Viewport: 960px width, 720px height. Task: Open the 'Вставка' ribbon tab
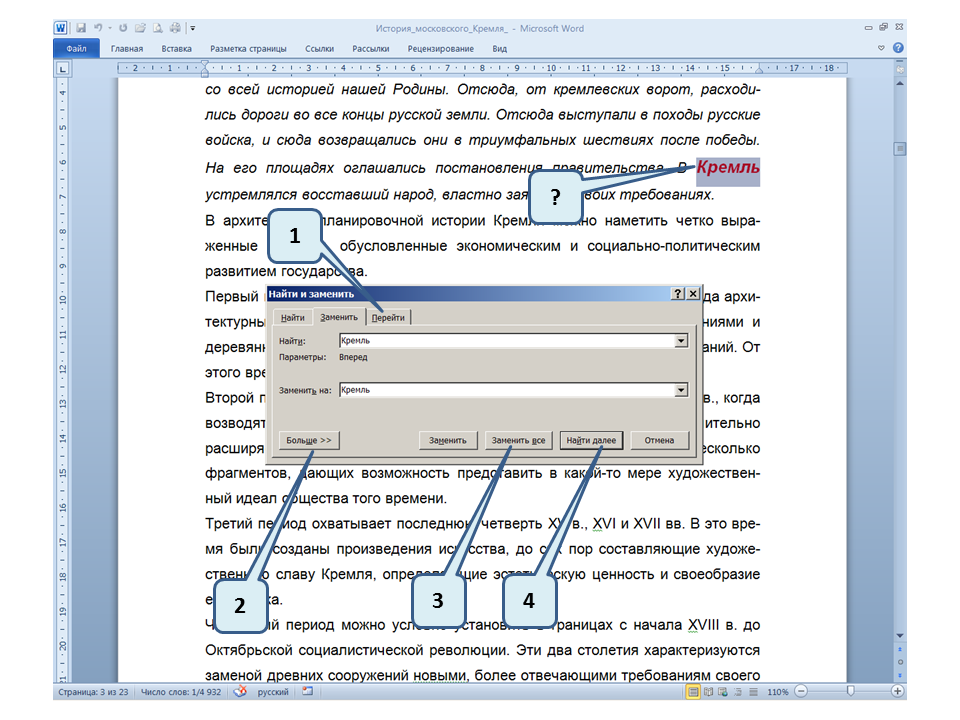177,48
